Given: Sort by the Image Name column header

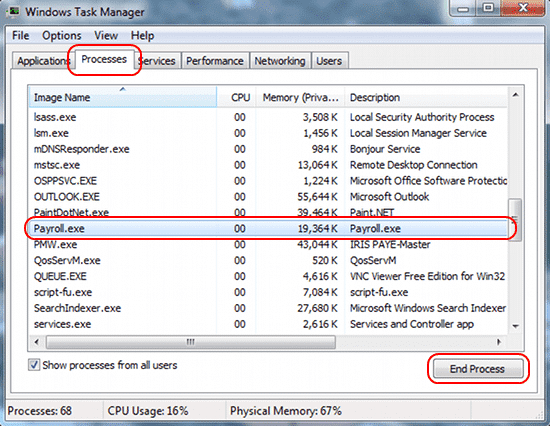Looking at the screenshot, I should [122, 97].
